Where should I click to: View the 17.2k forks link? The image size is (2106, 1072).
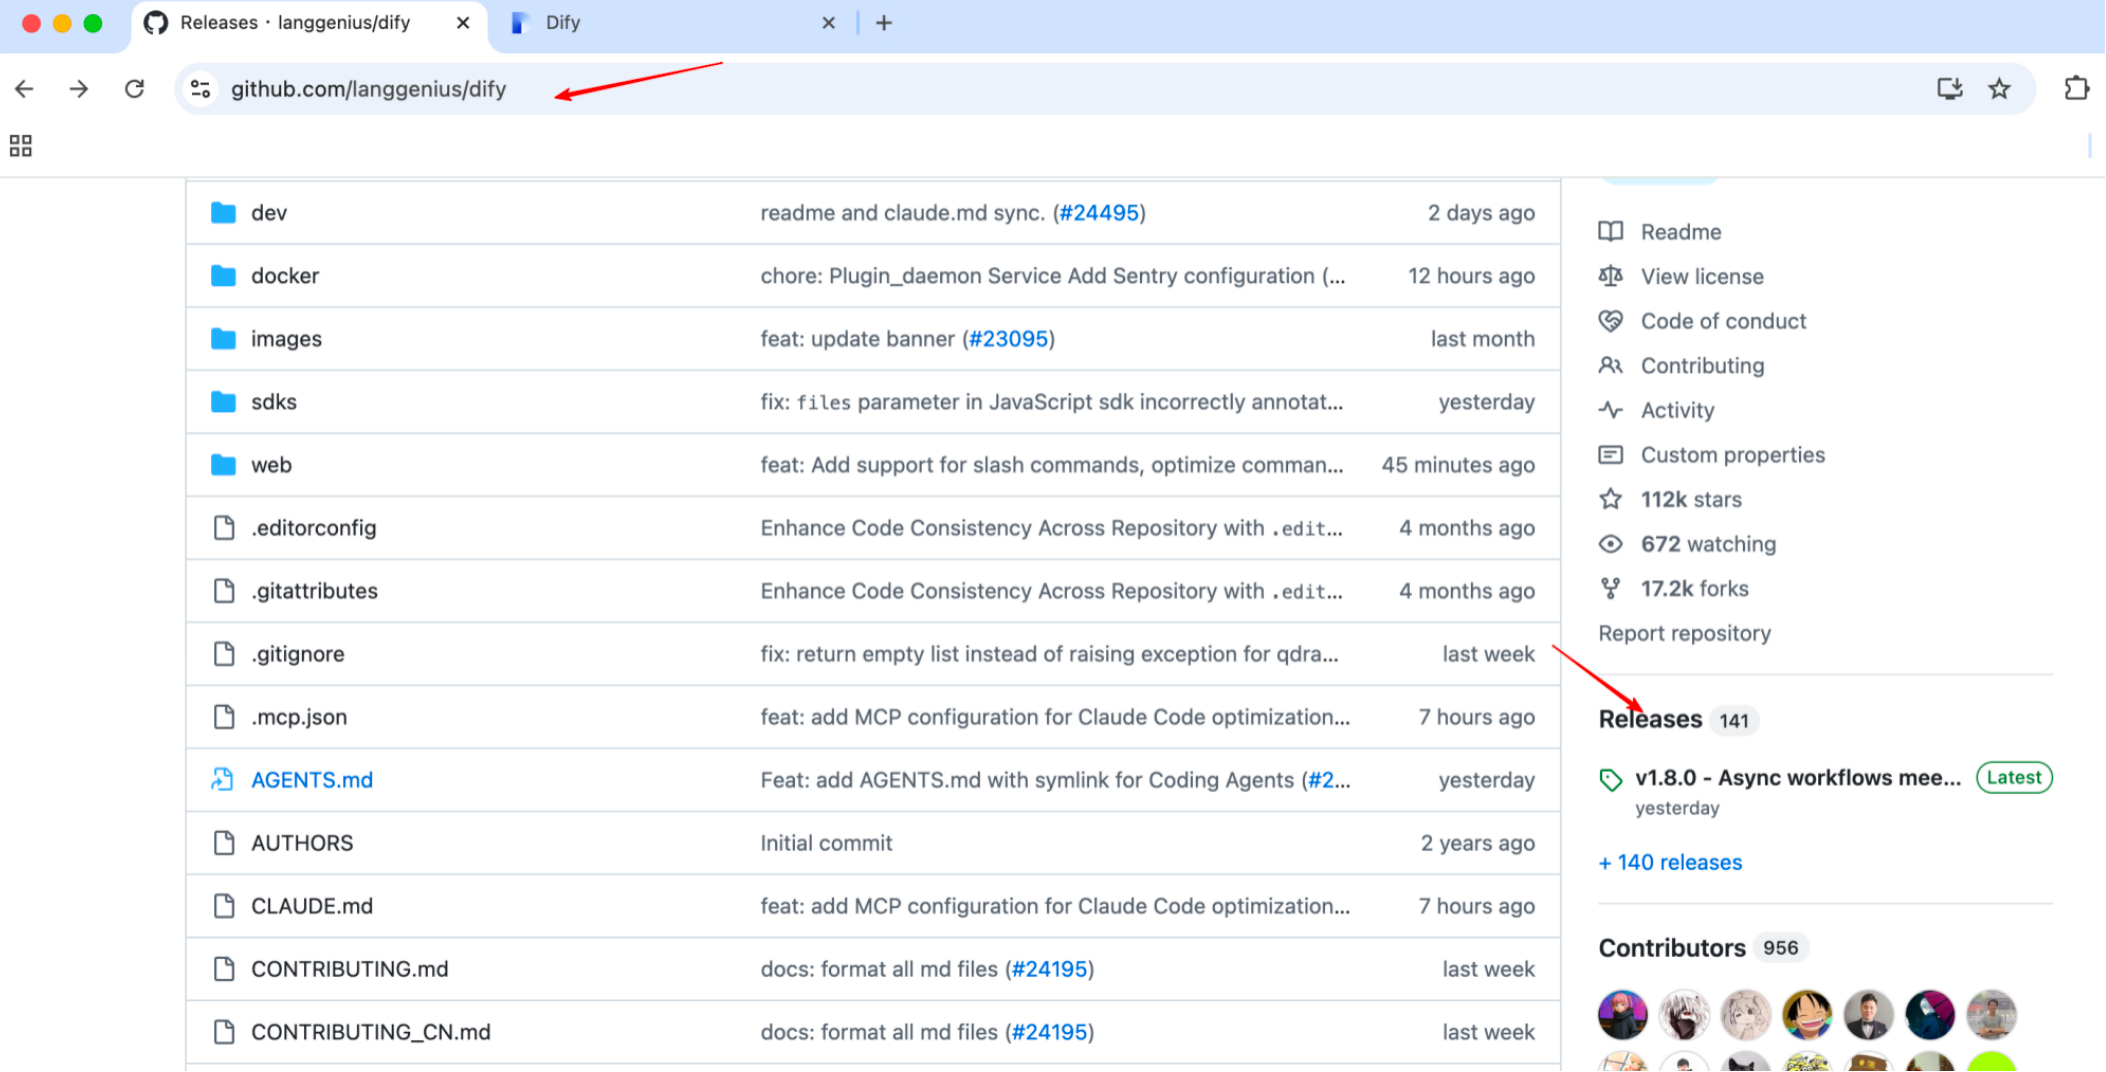click(1694, 589)
